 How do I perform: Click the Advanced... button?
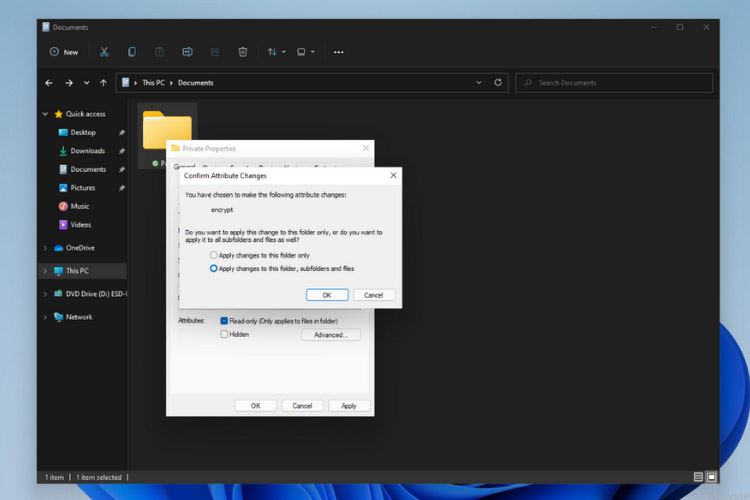click(x=331, y=335)
